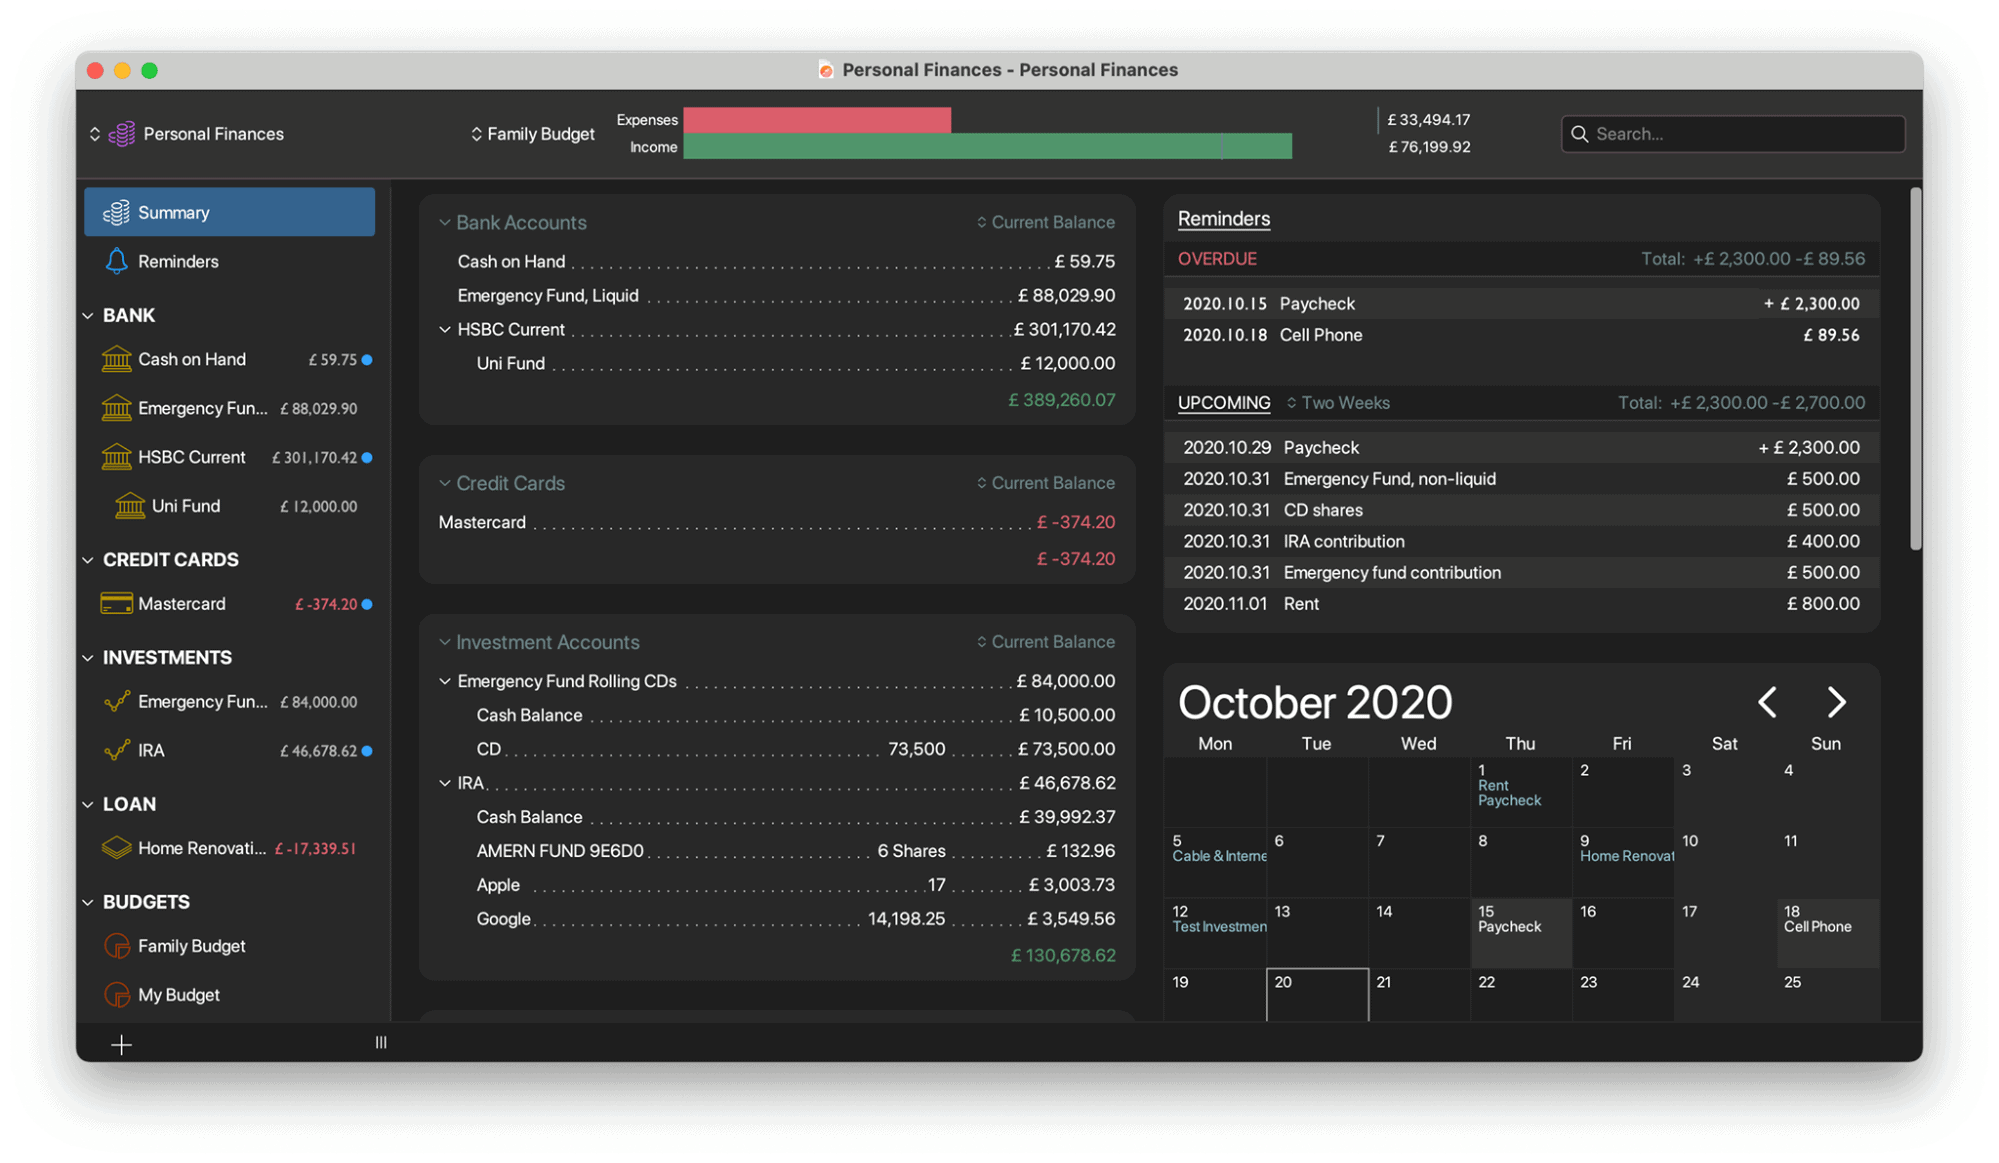Click the search magnifier icon
The width and height of the screenshot is (1999, 1163).
pos(1580,134)
